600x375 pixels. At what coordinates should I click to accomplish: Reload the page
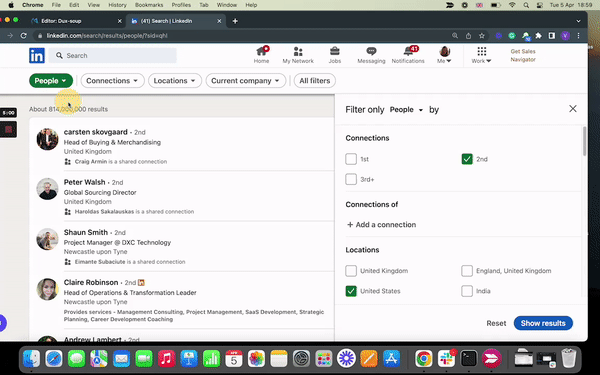24,36
